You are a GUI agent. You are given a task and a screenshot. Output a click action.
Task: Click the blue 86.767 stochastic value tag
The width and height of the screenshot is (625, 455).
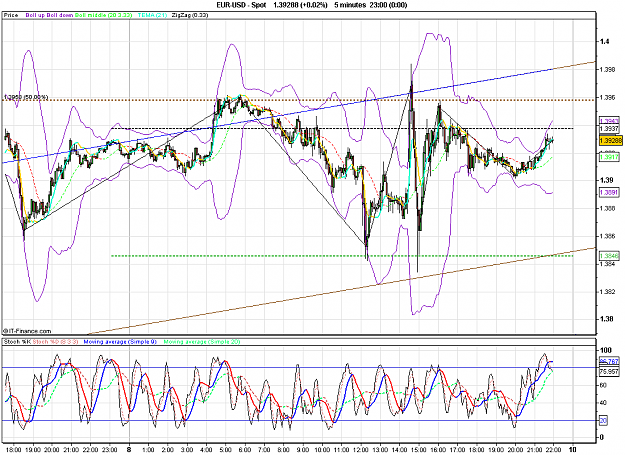pos(609,362)
